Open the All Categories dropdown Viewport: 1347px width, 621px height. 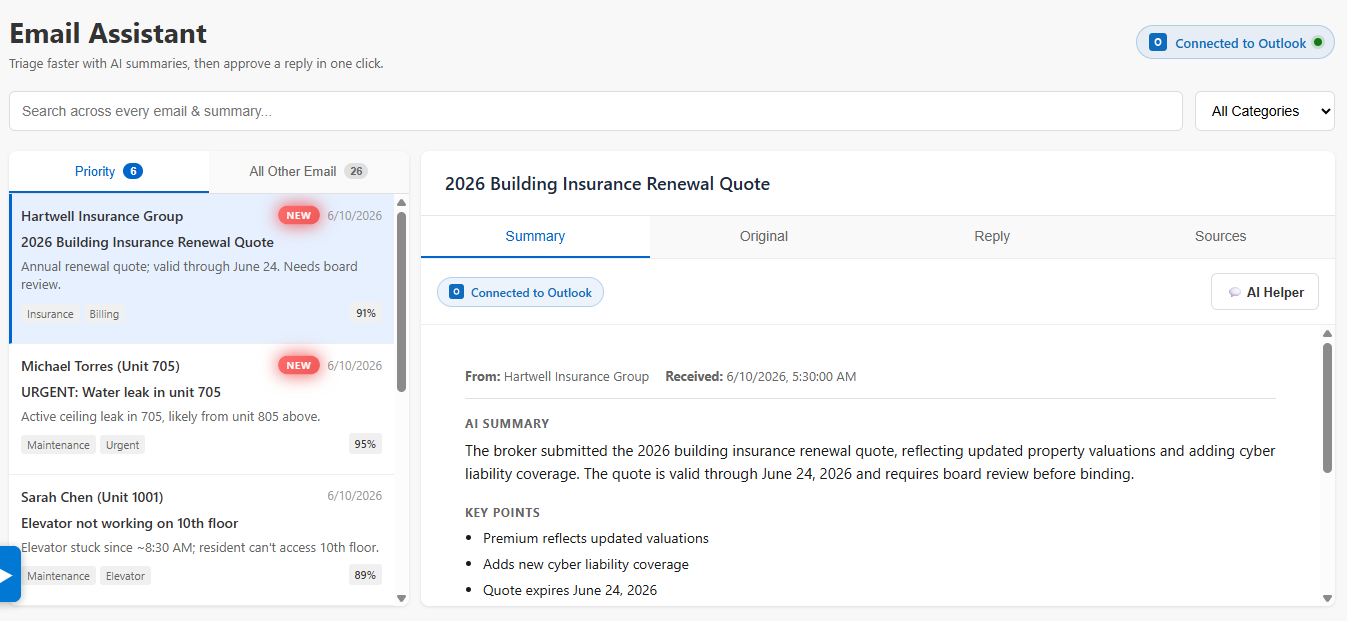click(x=1265, y=111)
